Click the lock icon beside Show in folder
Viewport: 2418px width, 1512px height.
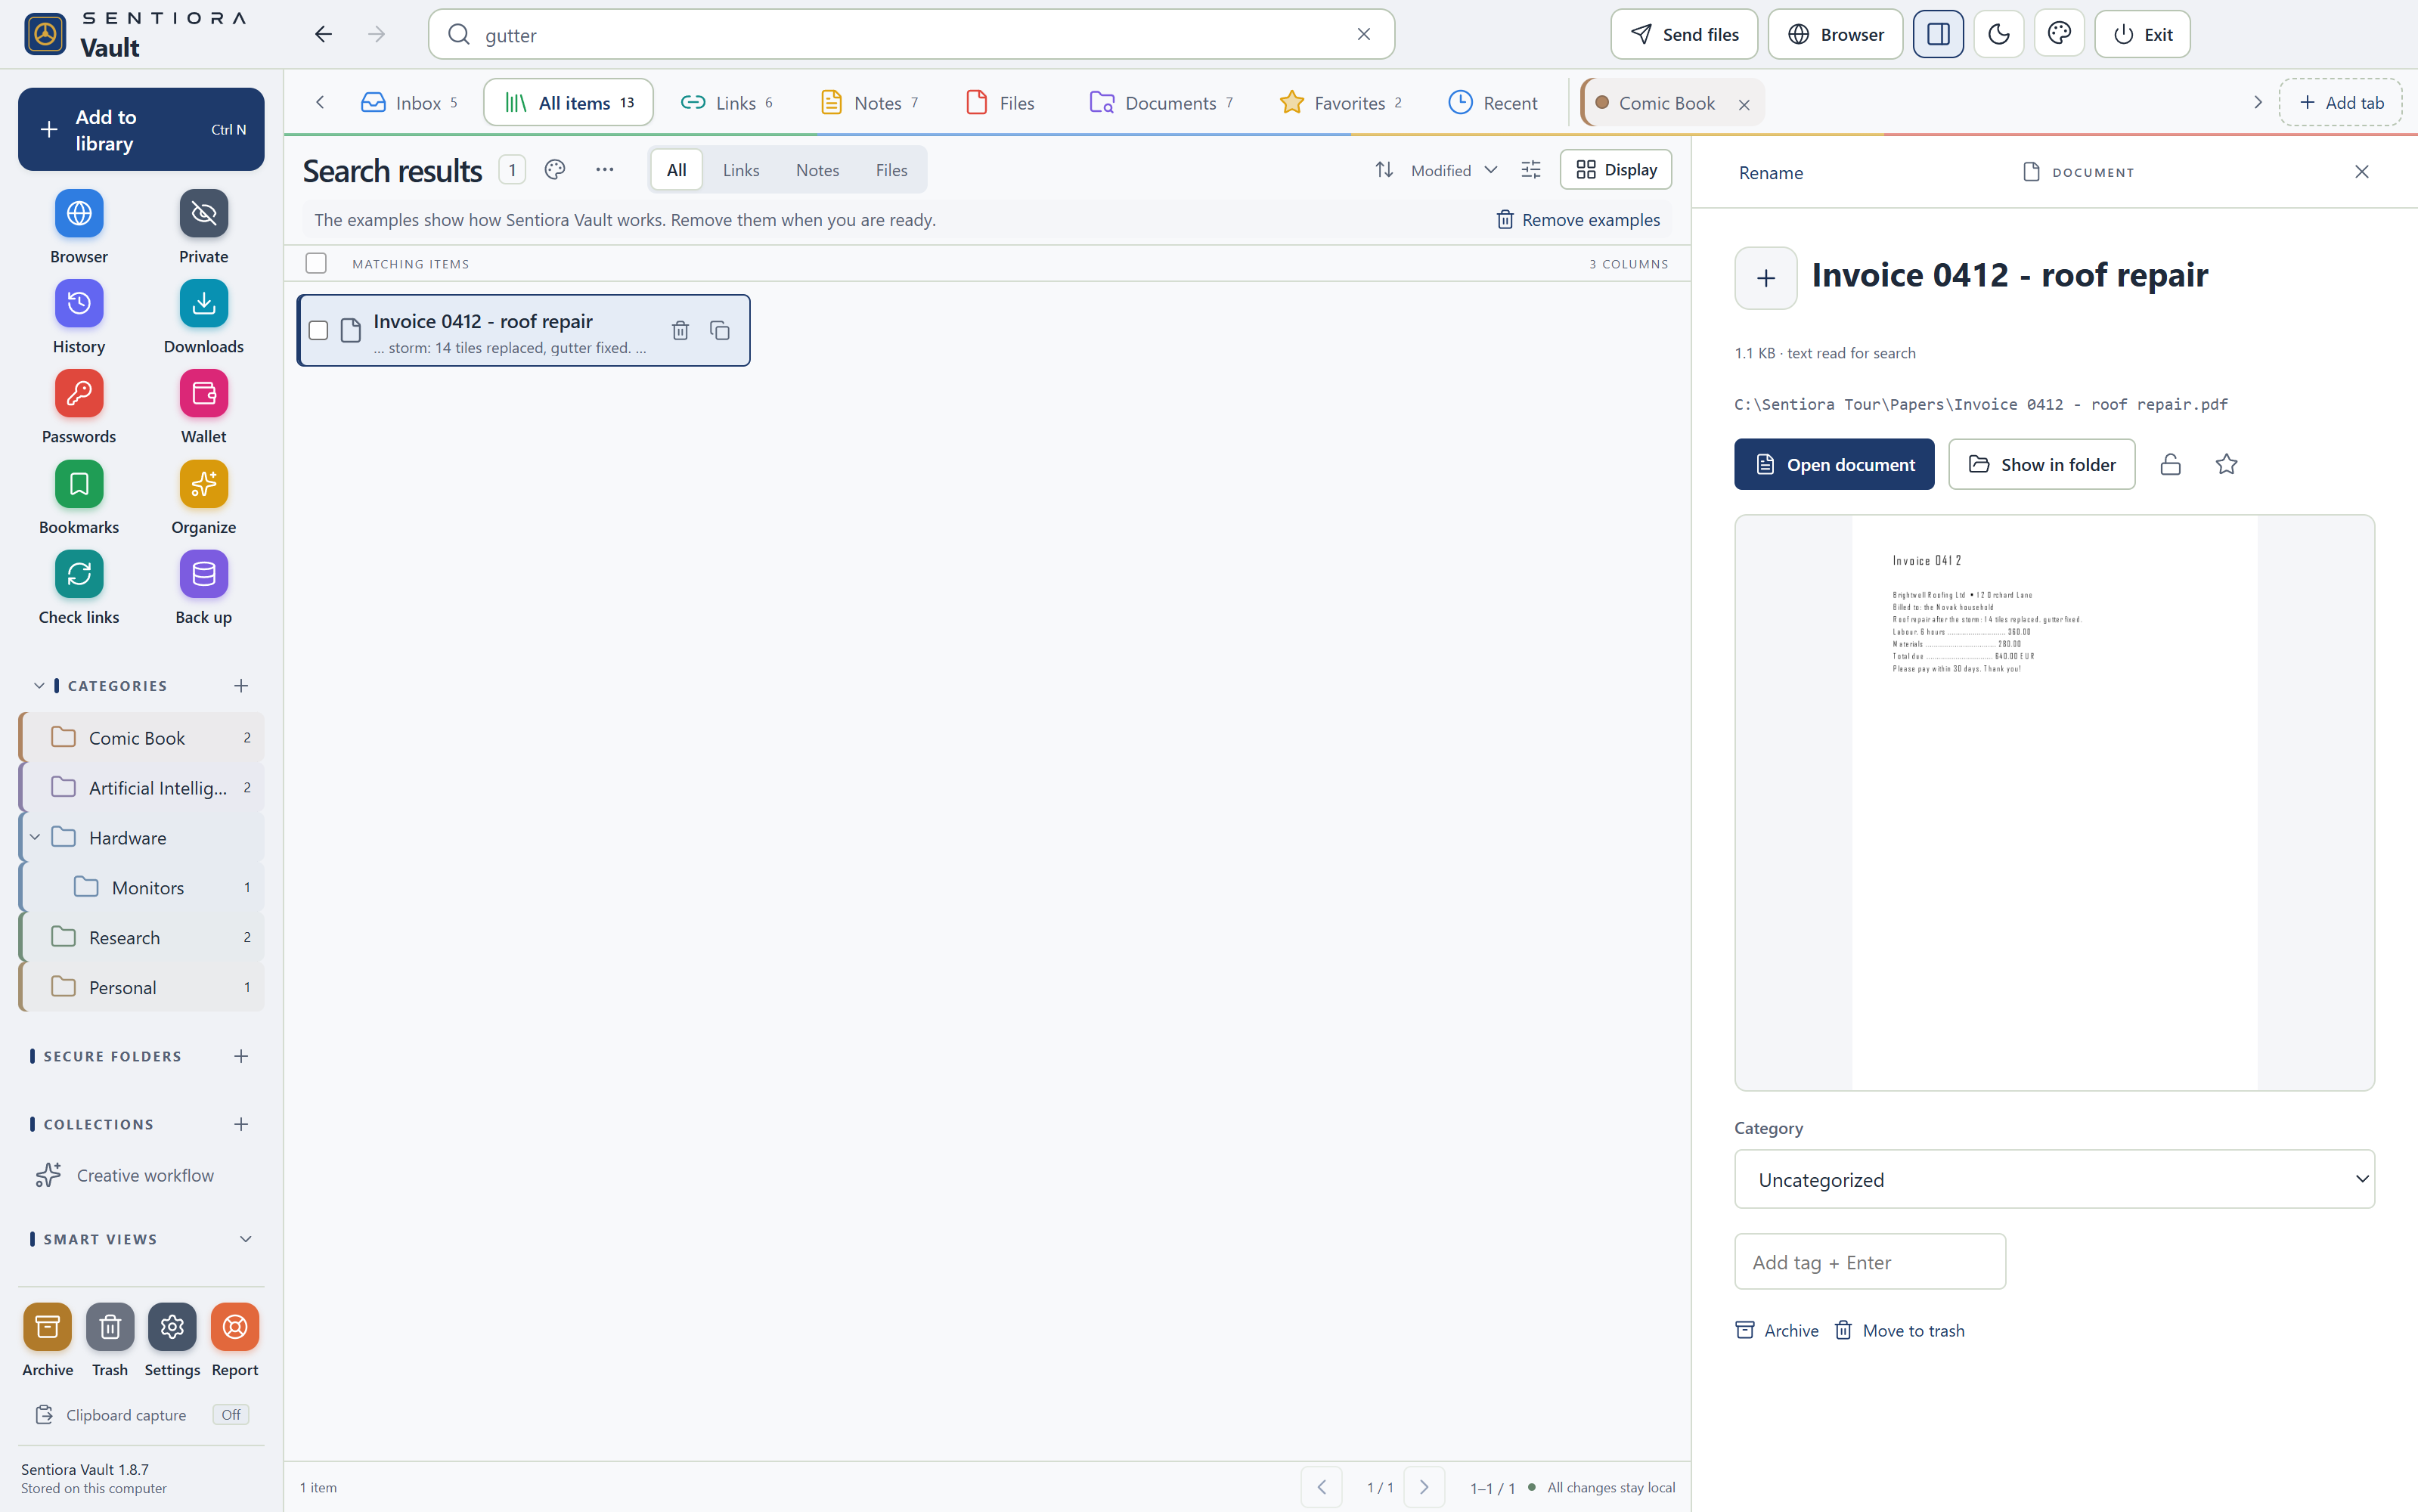click(2170, 464)
